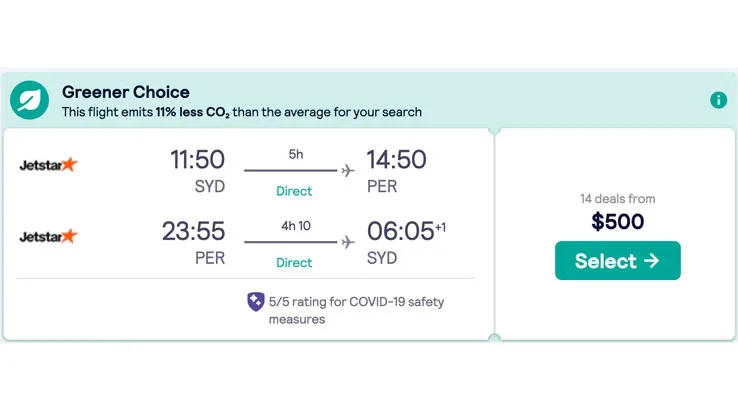Click the Greener Choice heading
738x410 pixels.
pyautogui.click(x=126, y=92)
